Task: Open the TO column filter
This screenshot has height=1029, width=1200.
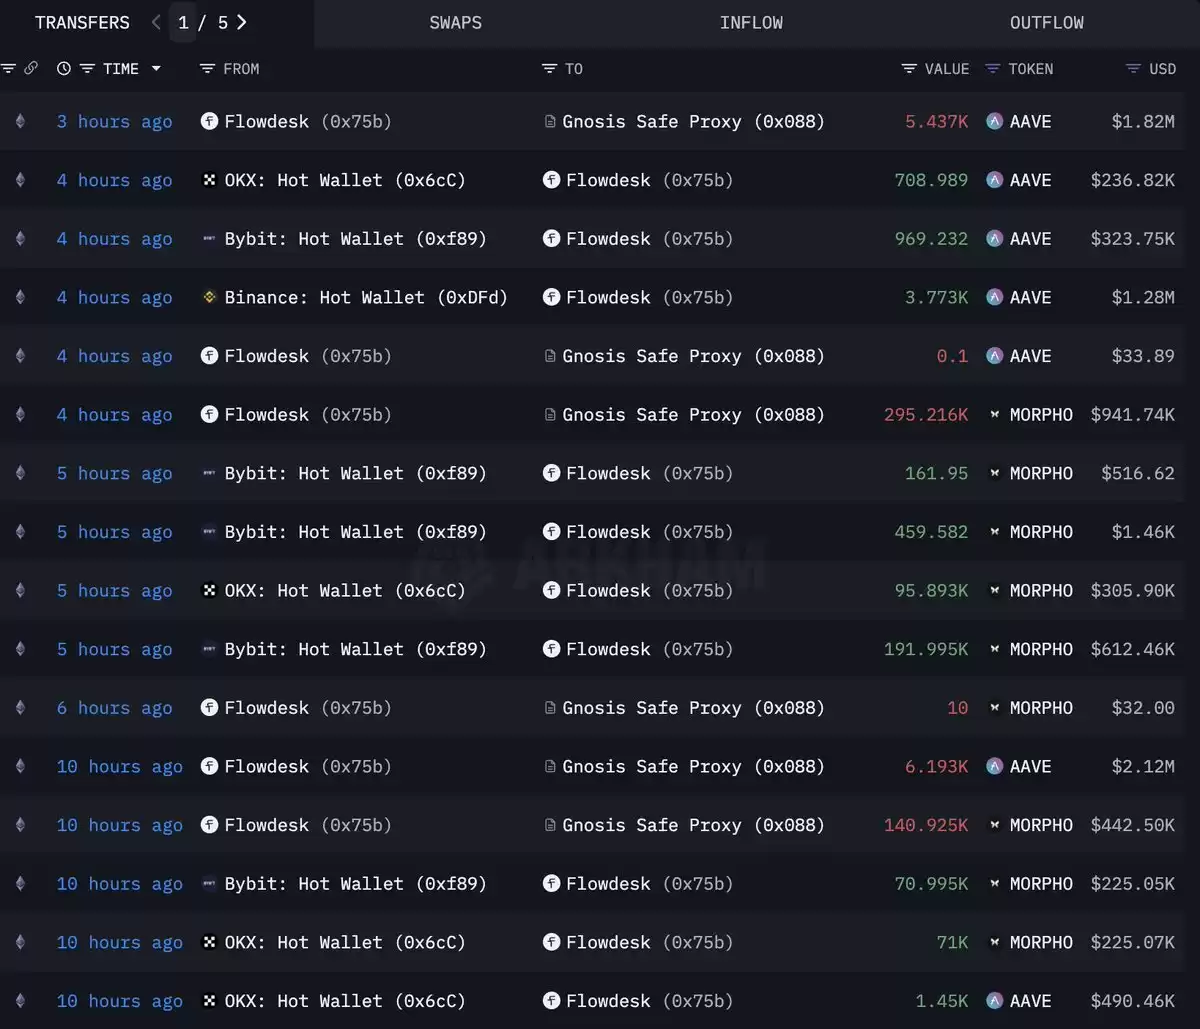Action: click(549, 68)
